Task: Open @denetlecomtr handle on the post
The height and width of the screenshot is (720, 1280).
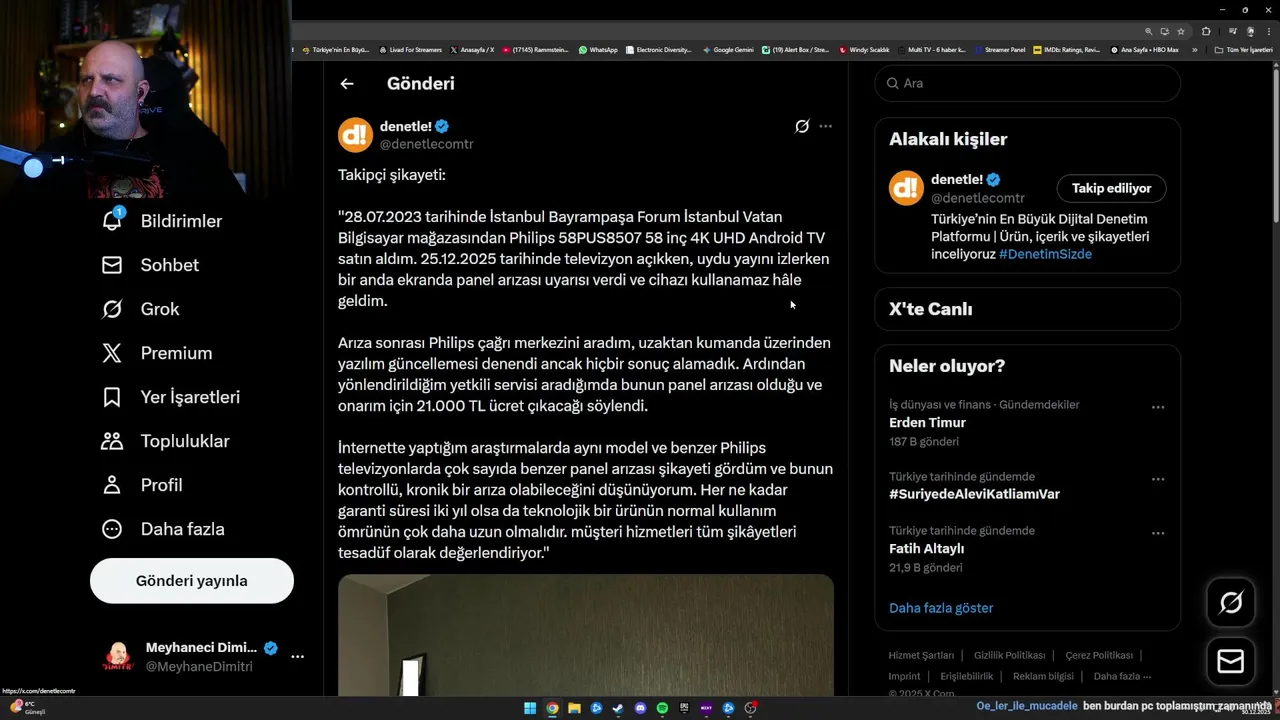Action: [427, 144]
